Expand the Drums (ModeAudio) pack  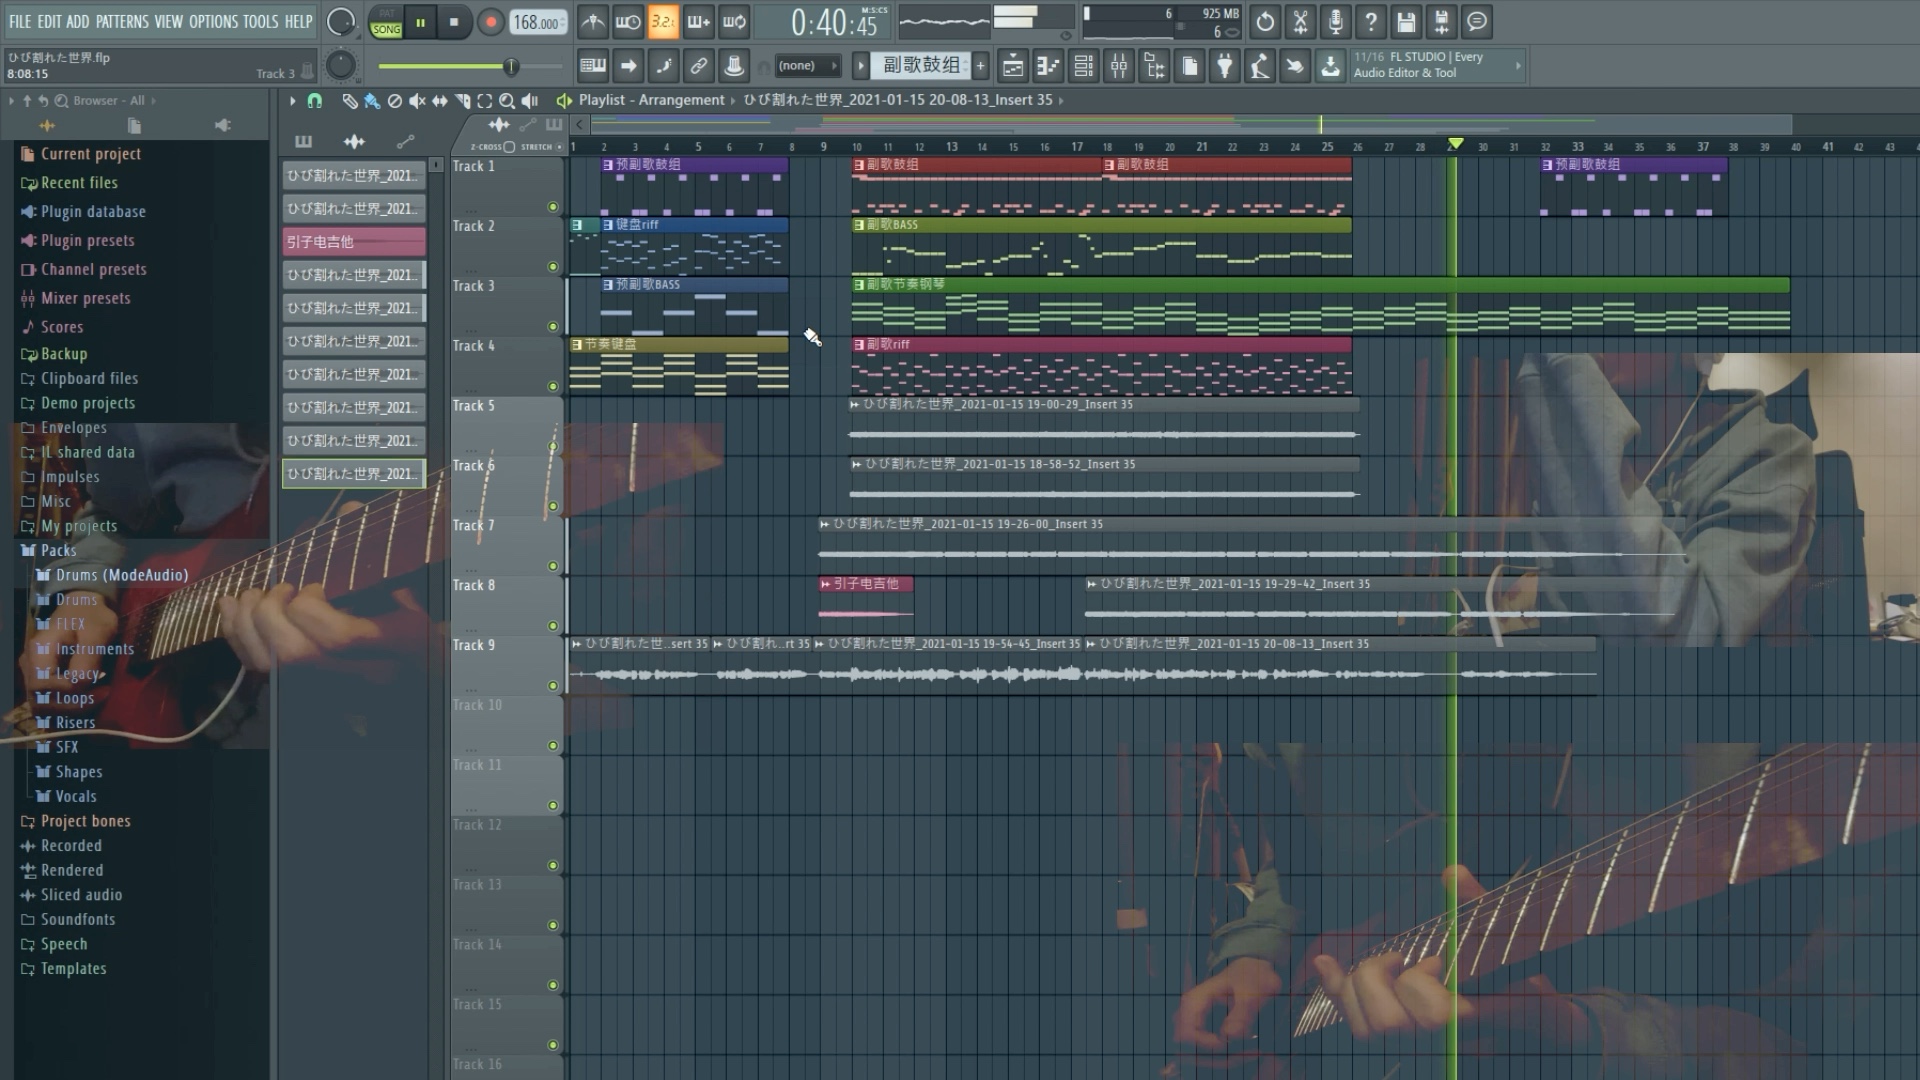coord(122,575)
